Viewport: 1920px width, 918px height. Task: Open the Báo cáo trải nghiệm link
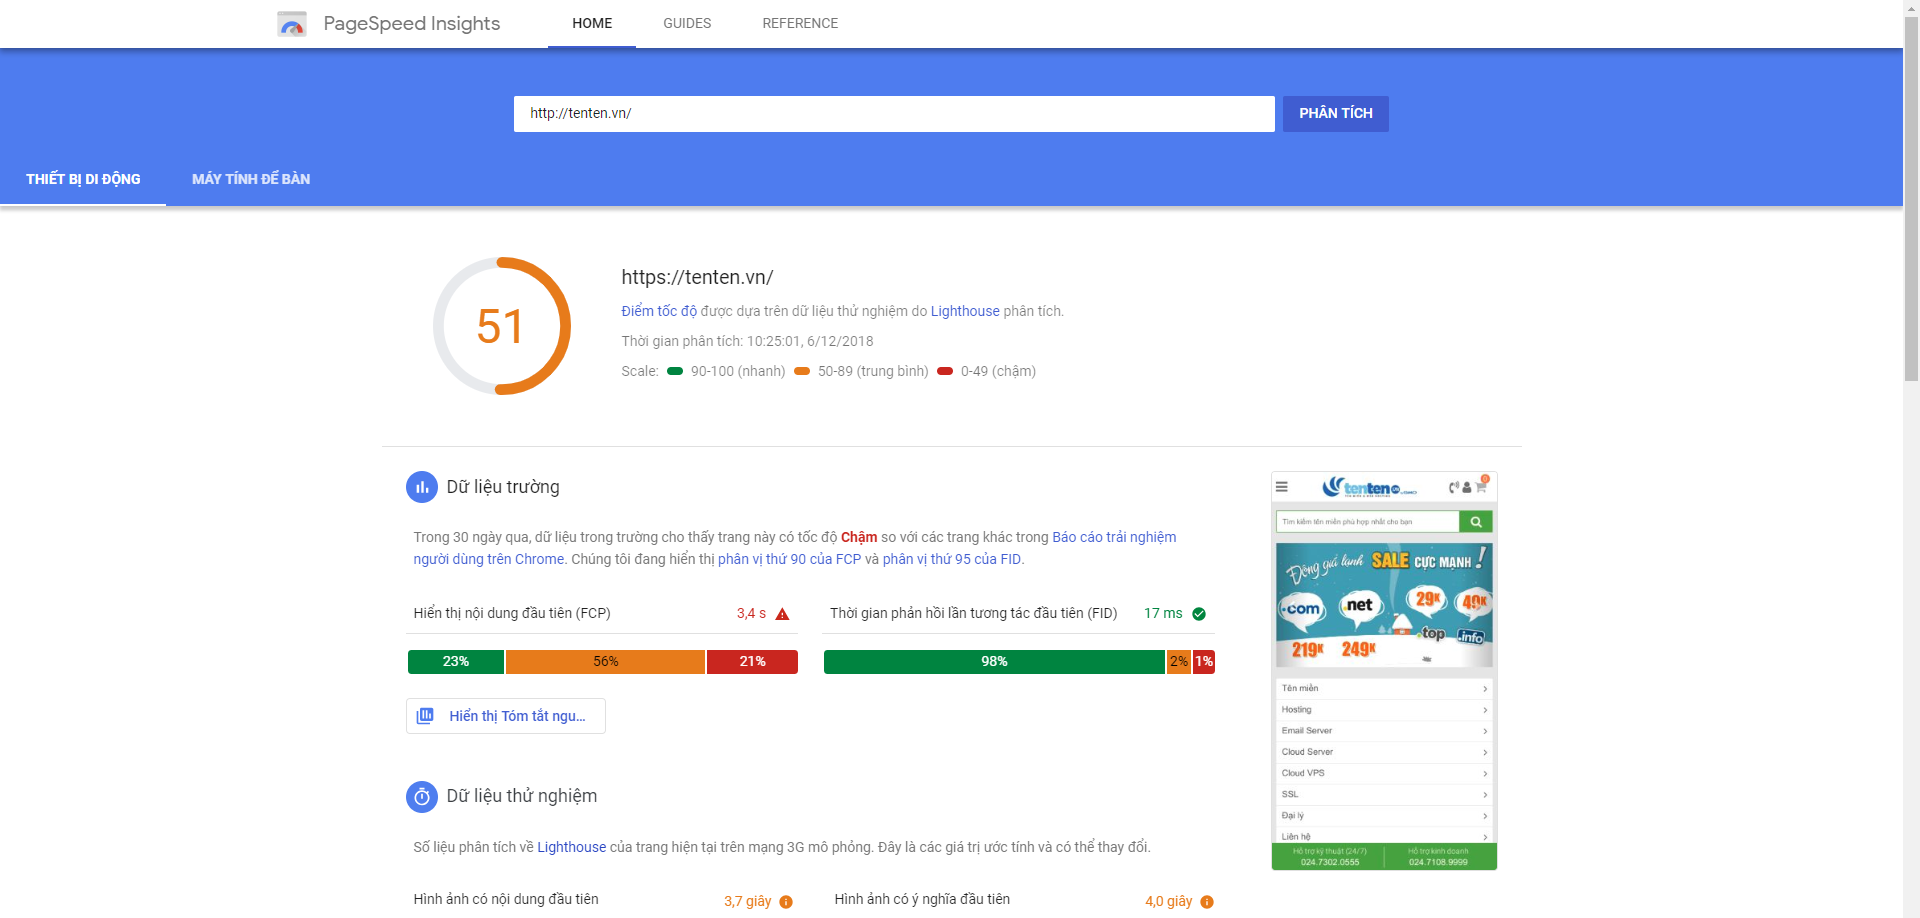click(x=795, y=548)
